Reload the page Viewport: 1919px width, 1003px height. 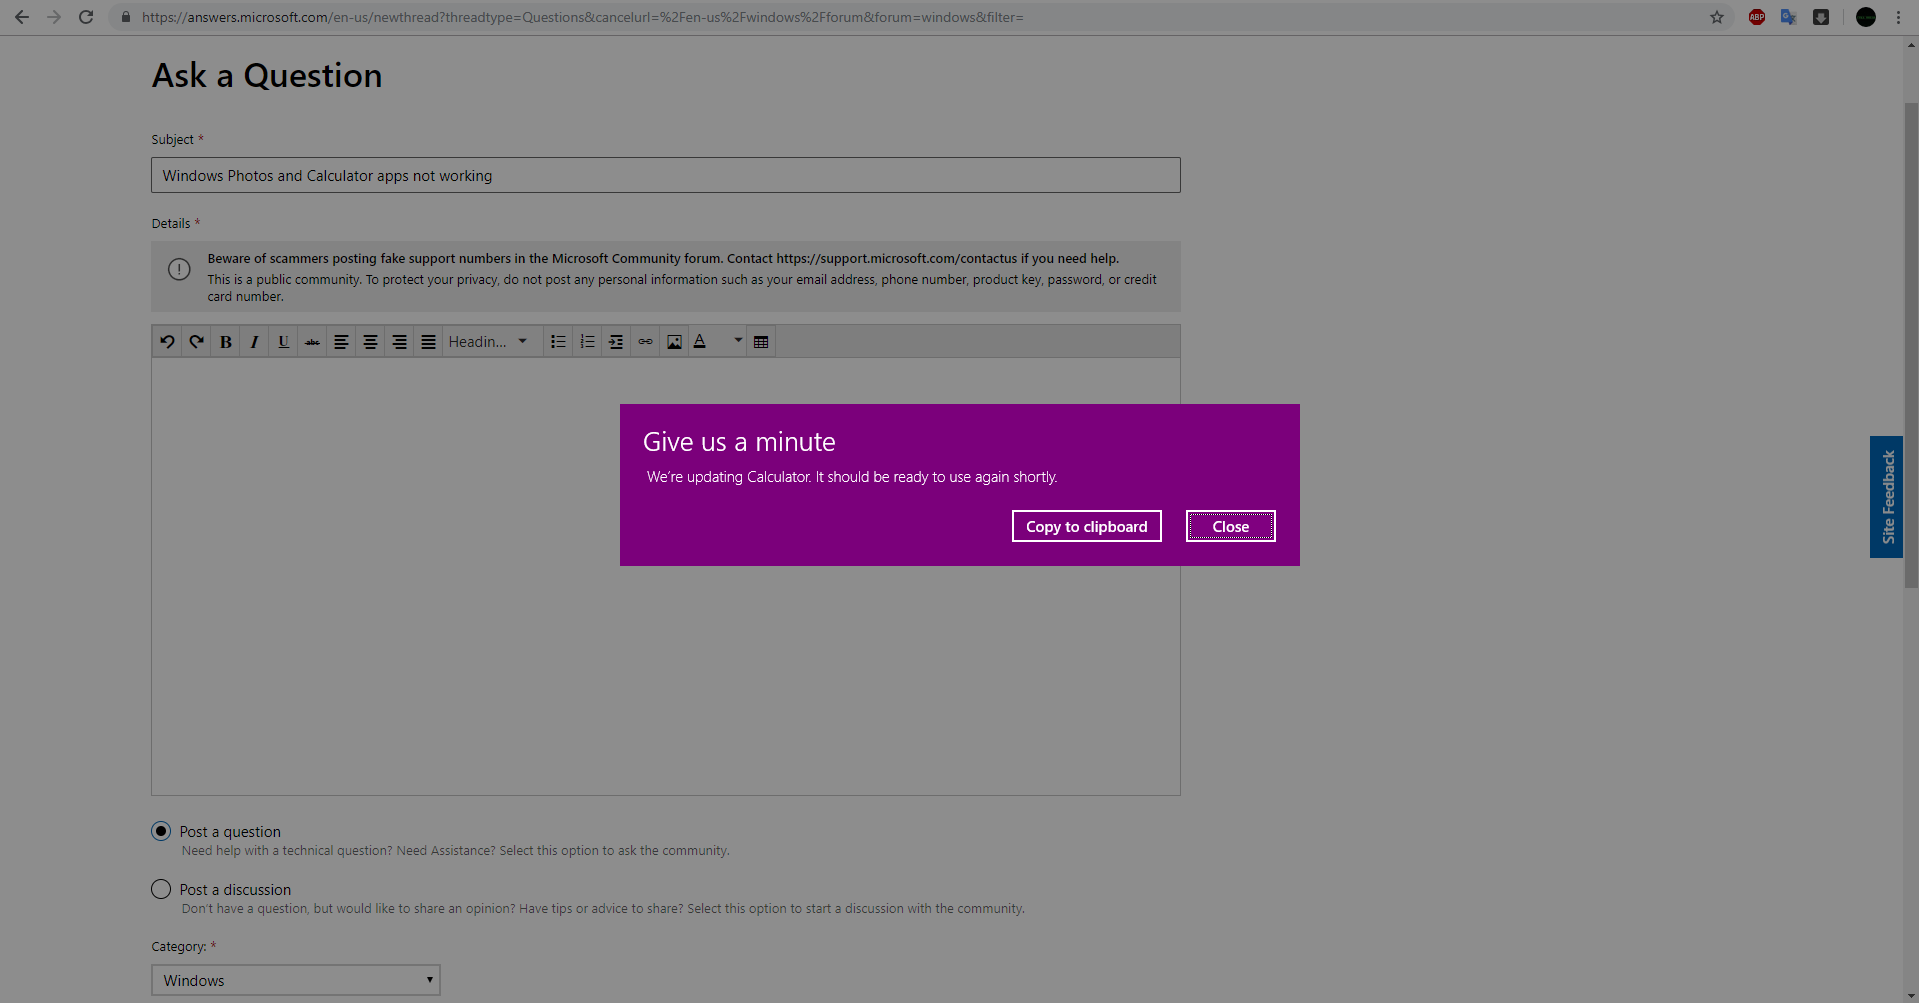click(86, 17)
